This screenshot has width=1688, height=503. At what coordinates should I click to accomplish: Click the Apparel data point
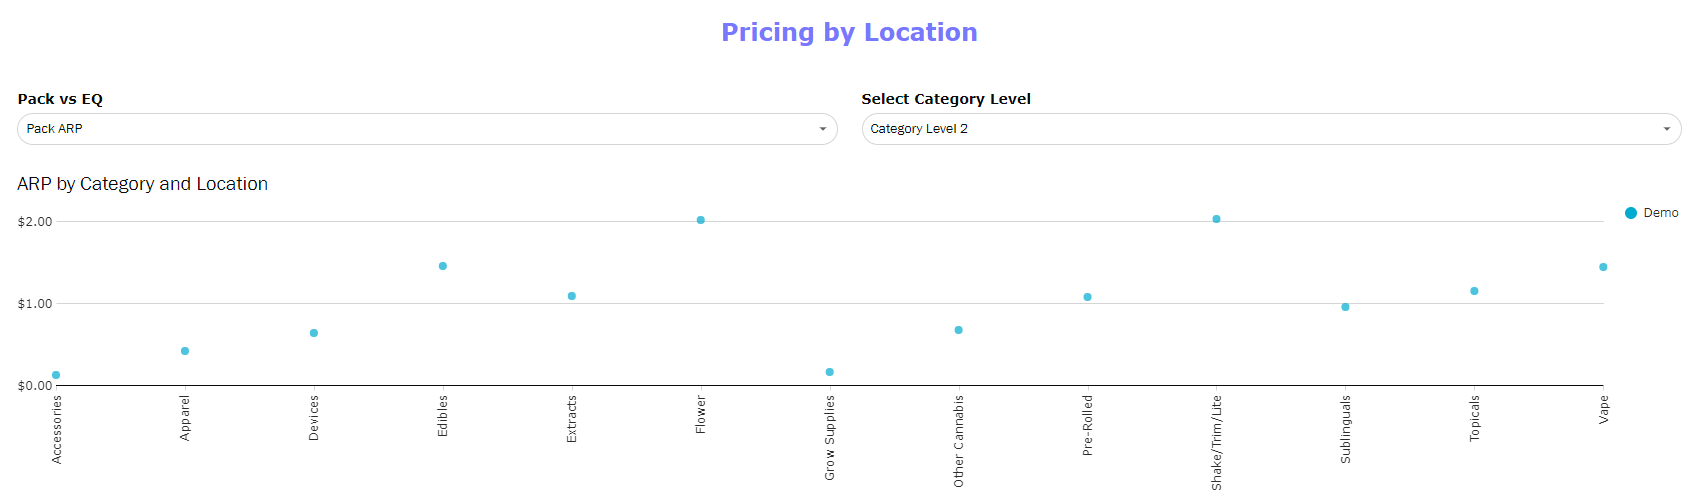185,351
